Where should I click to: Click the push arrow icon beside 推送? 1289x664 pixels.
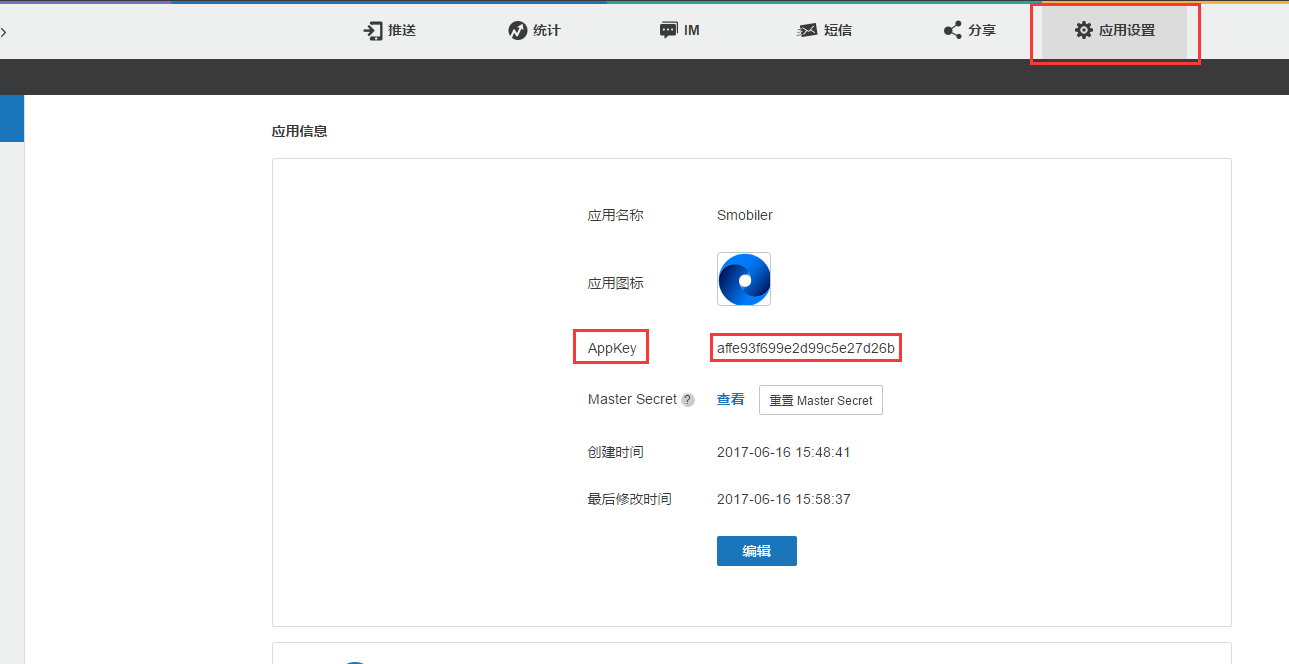point(373,30)
